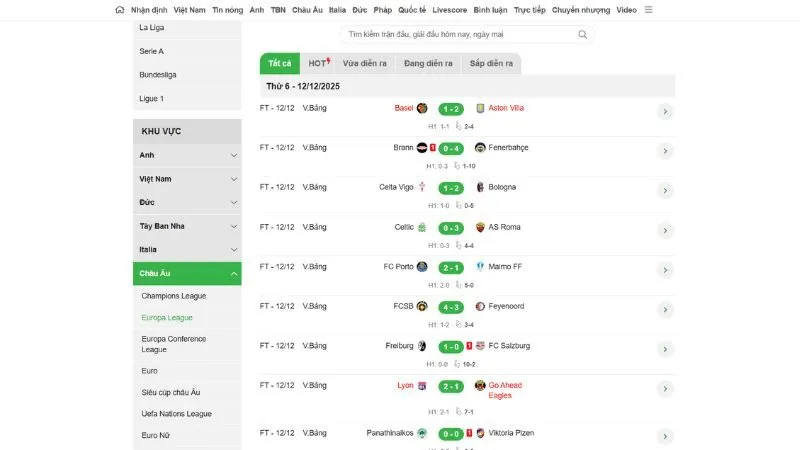
Task: Open details arrow for Celtic match
Action: coord(664,231)
